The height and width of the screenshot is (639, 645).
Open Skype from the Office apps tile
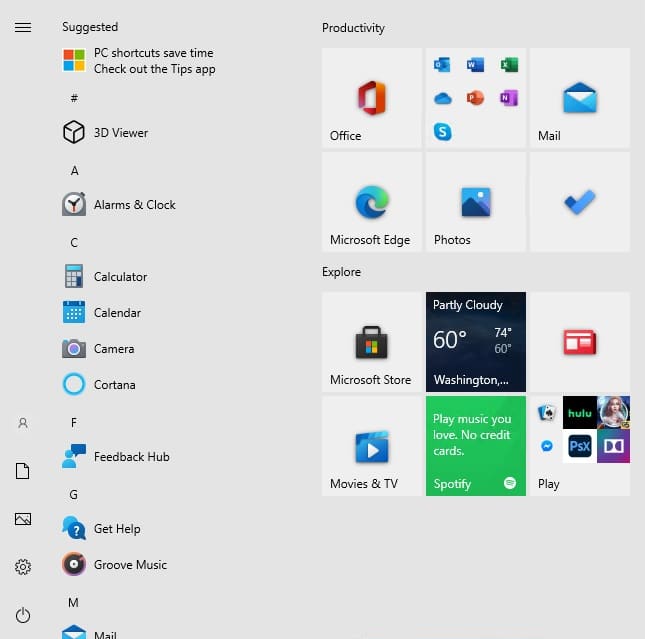pyautogui.click(x=442, y=132)
